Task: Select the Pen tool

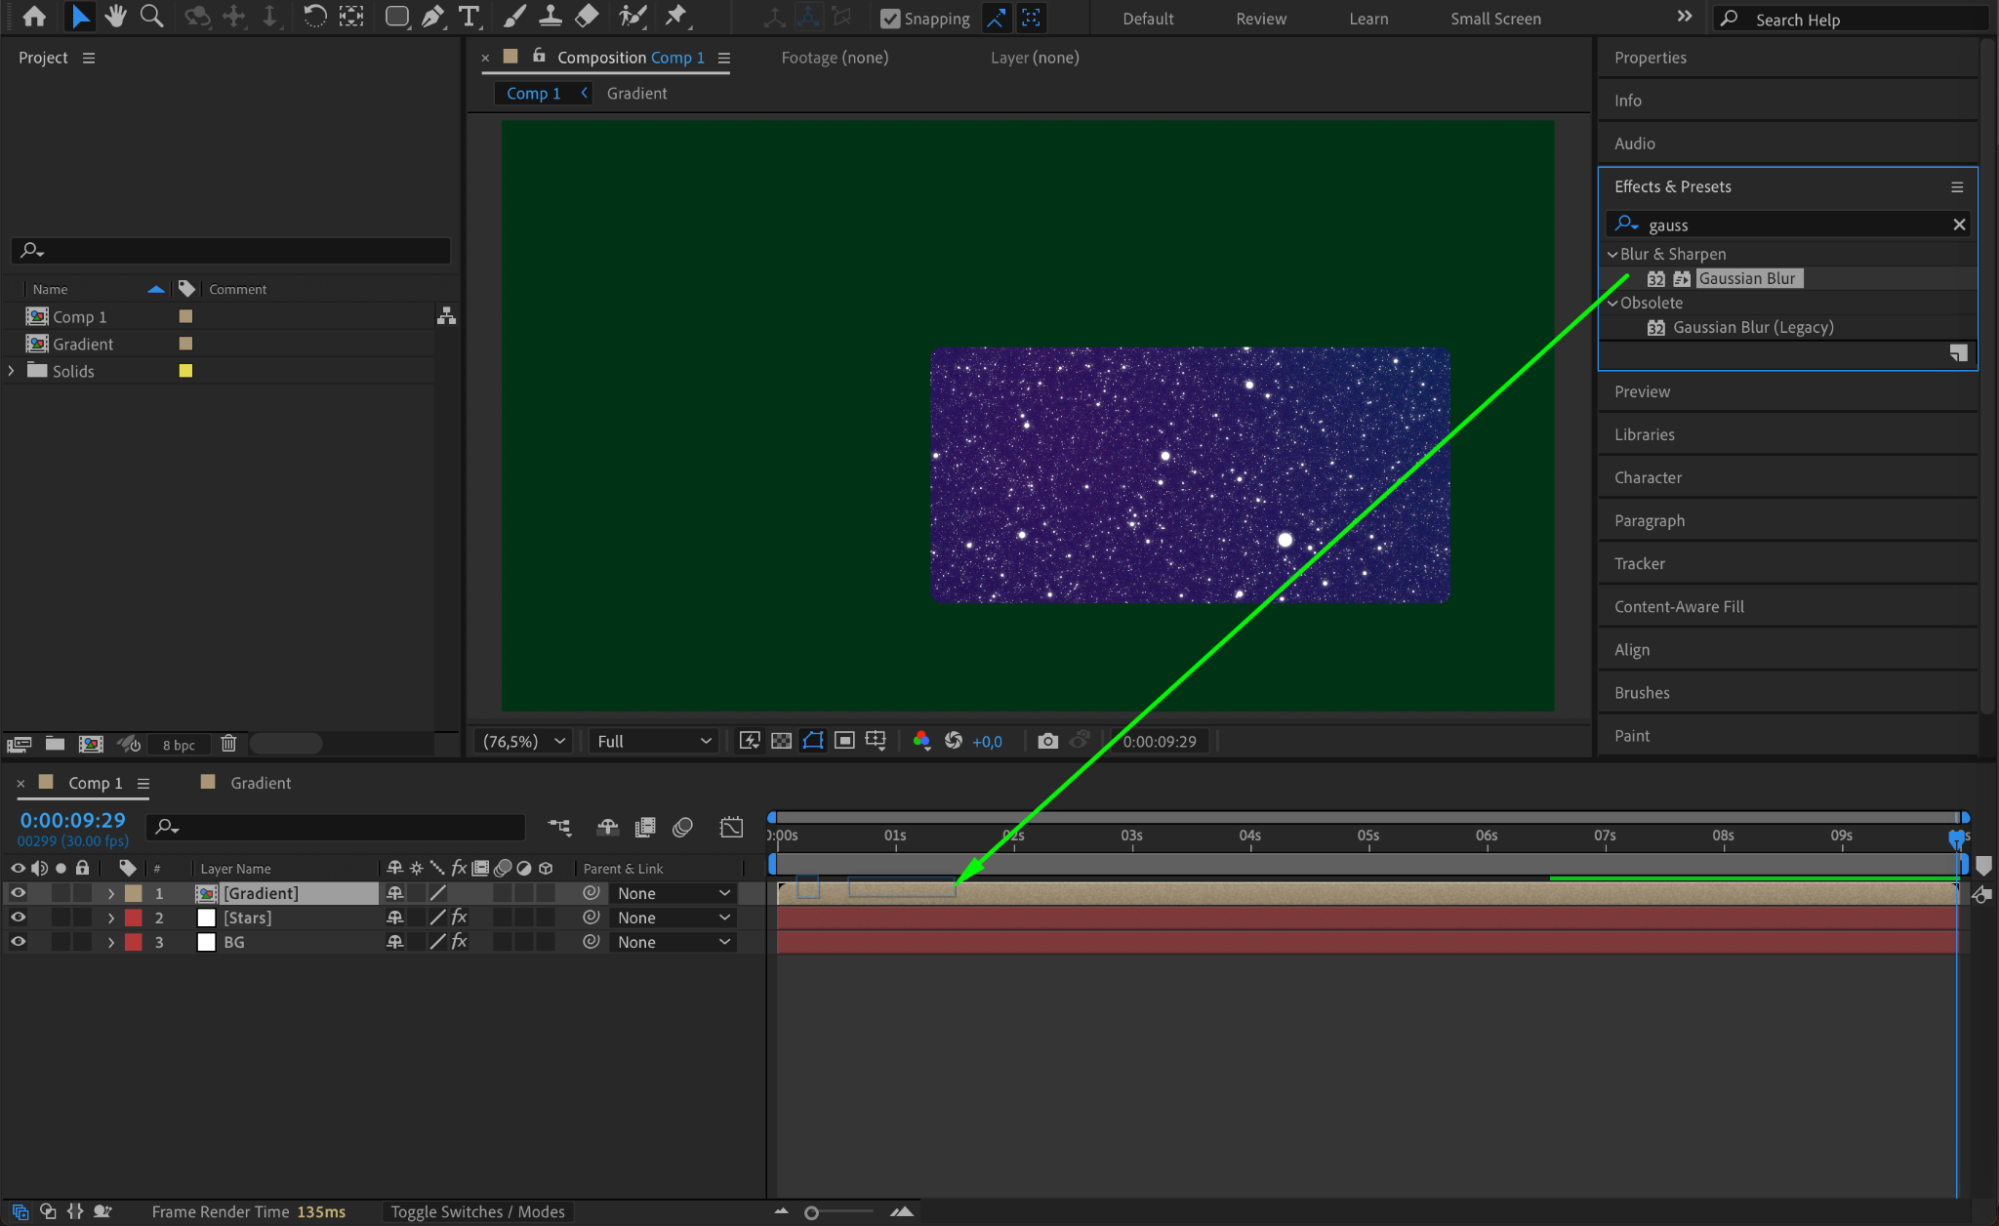Action: click(x=432, y=16)
